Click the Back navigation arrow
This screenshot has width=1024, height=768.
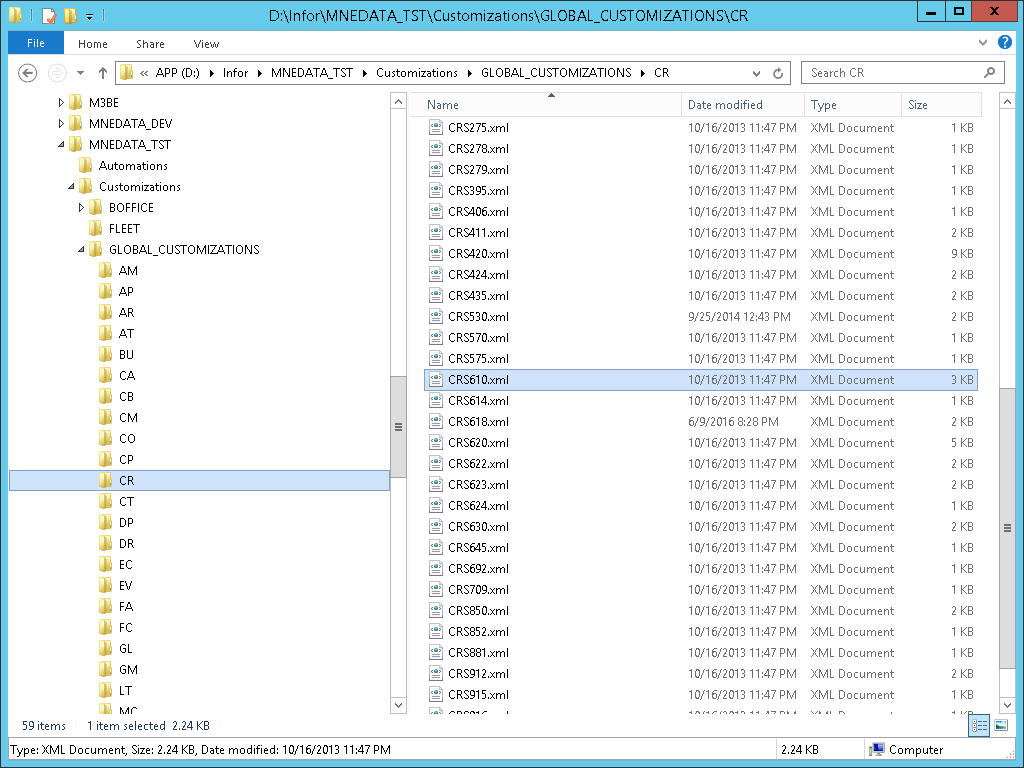pos(28,73)
